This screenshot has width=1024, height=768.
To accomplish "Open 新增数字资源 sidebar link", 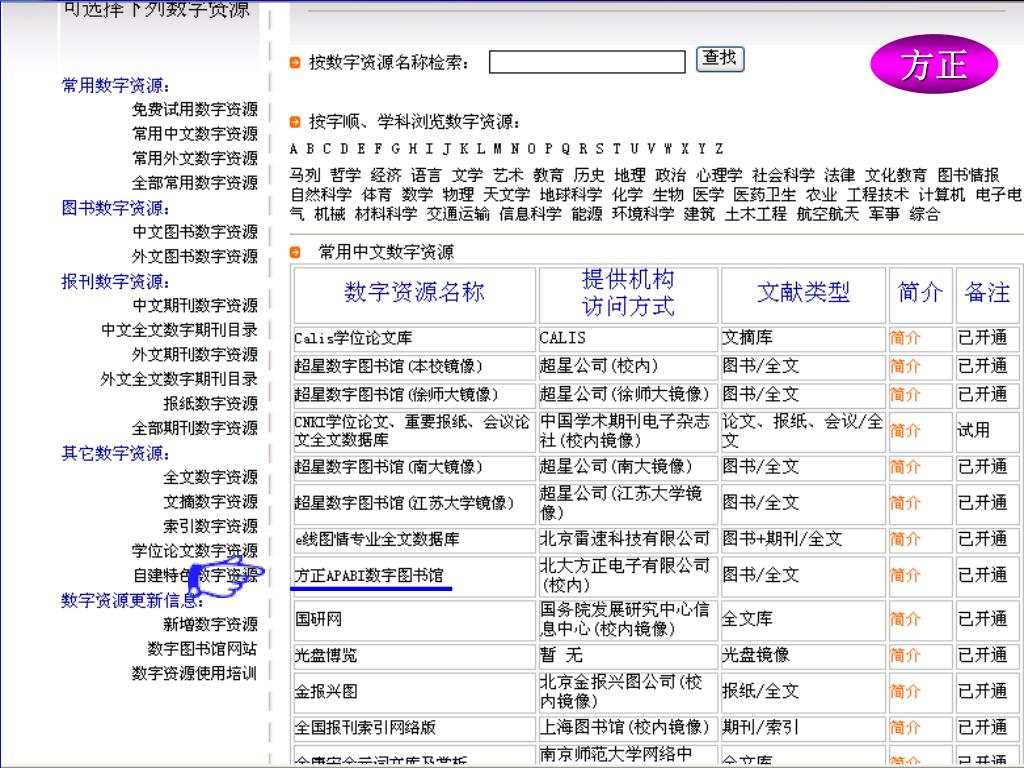I will pyautogui.click(x=210, y=624).
